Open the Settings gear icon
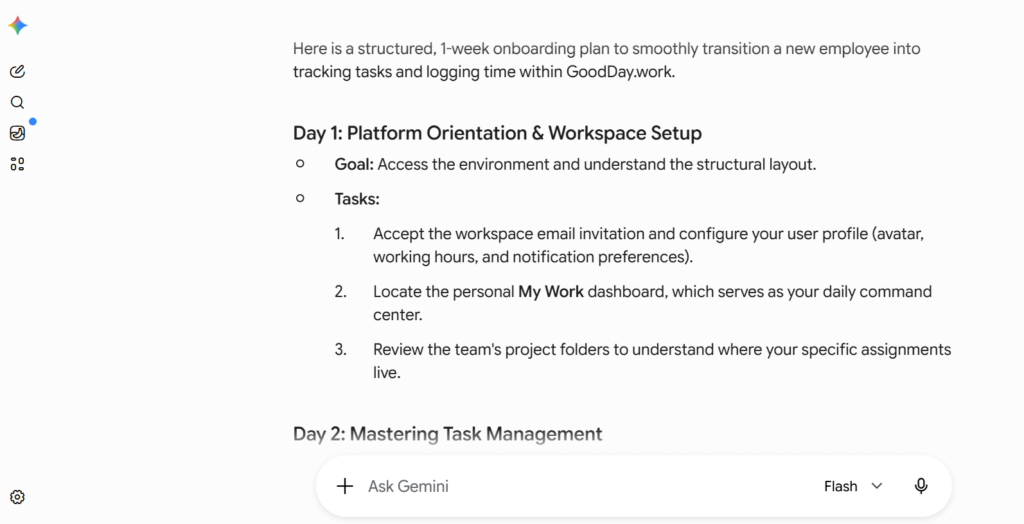Screen dimensions: 1024x524 tap(18, 497)
